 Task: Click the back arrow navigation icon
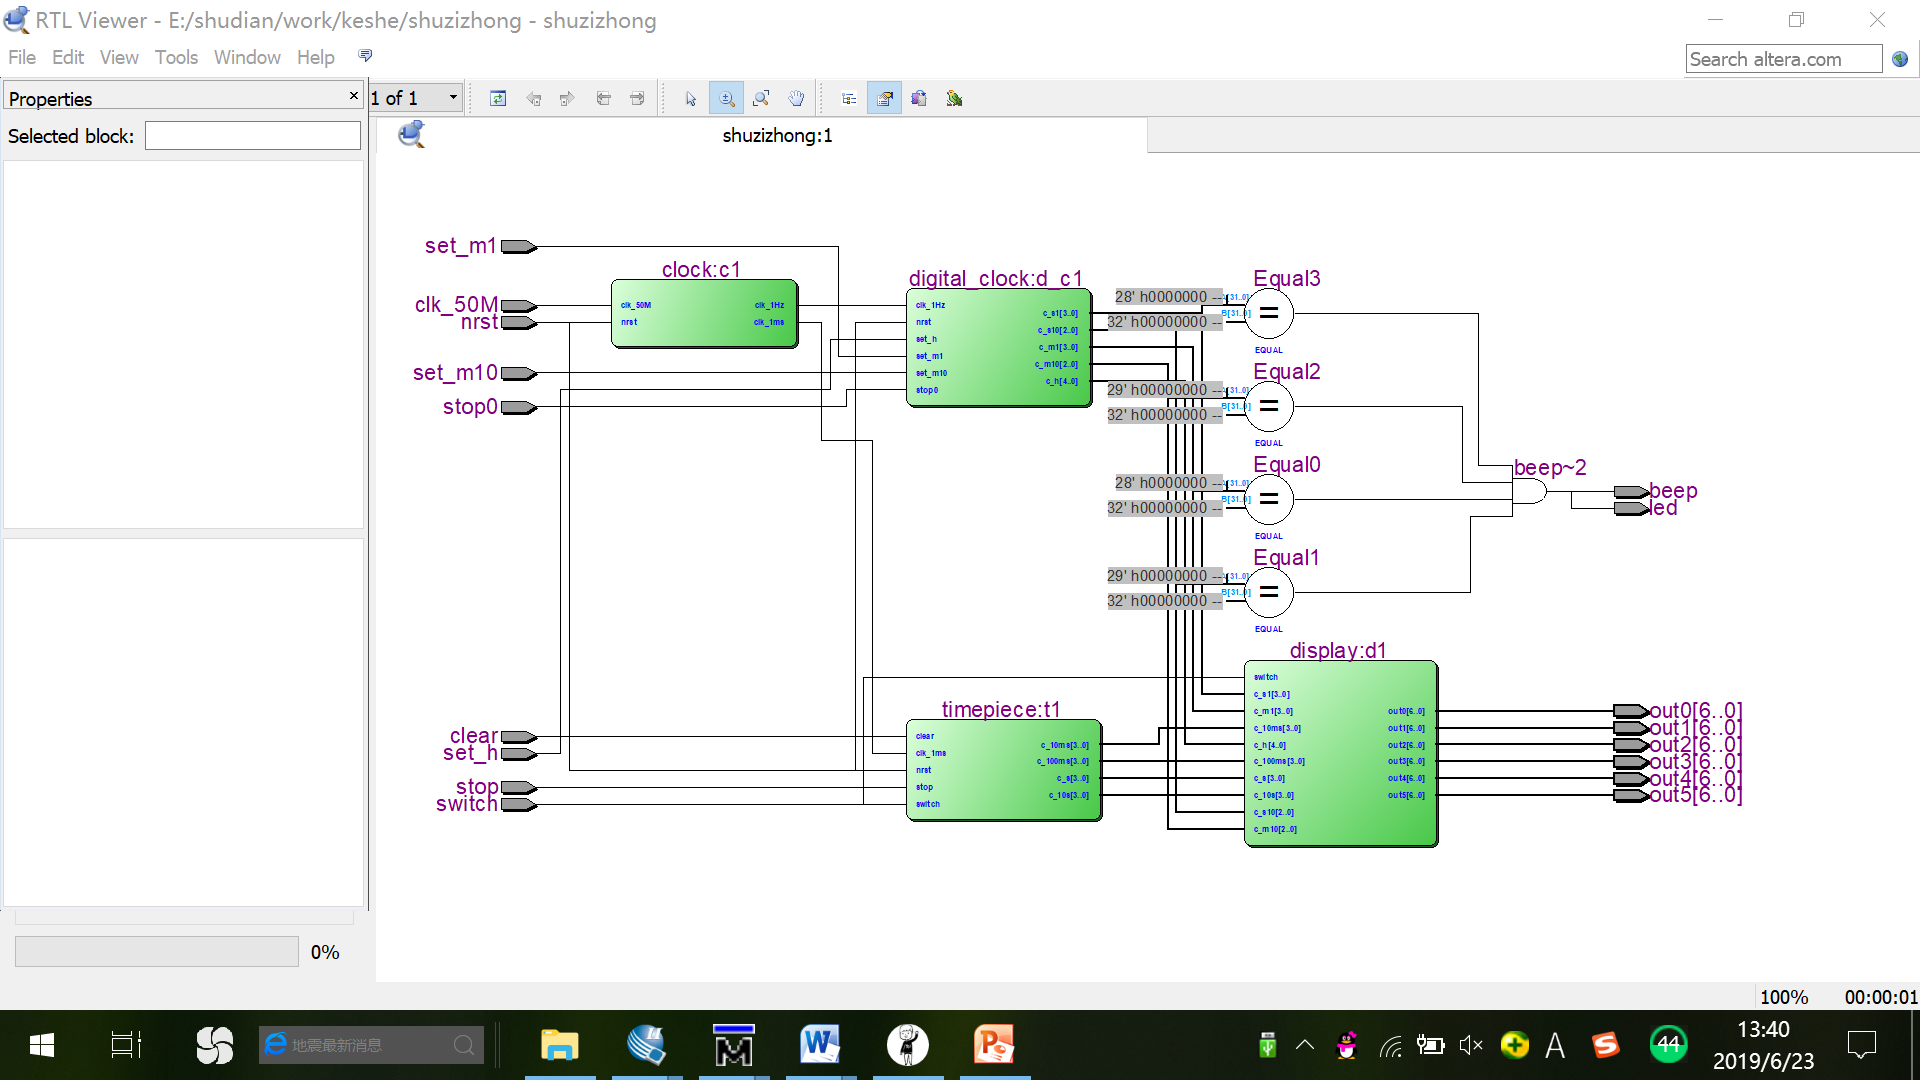click(533, 98)
